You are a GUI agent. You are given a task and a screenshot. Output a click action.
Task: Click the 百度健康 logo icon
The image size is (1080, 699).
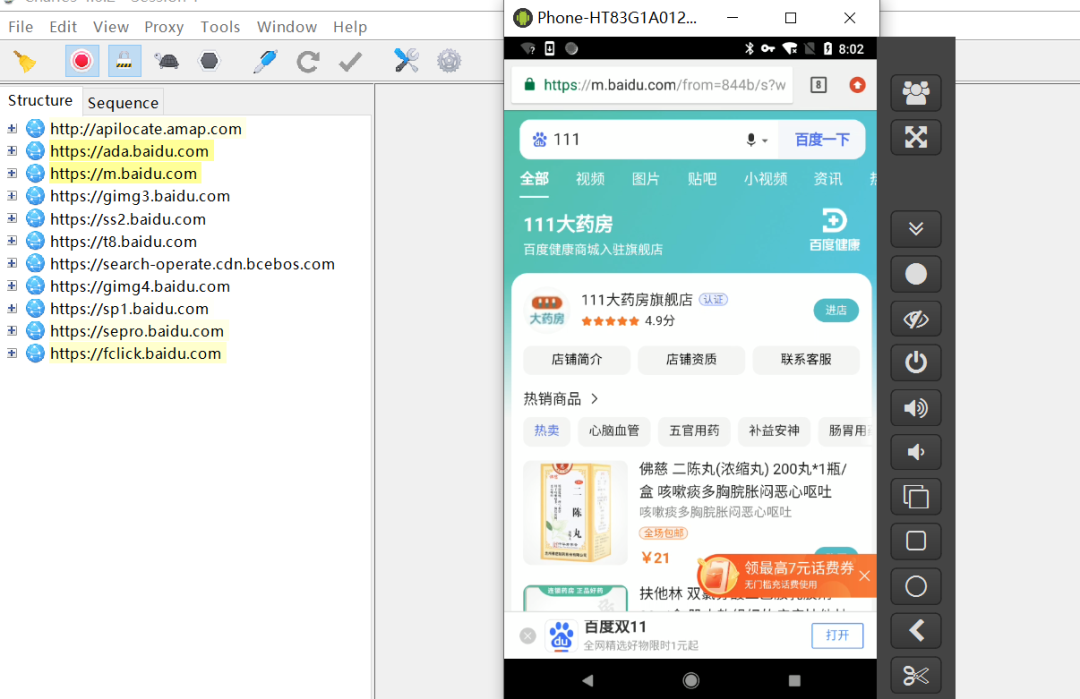(x=834, y=230)
